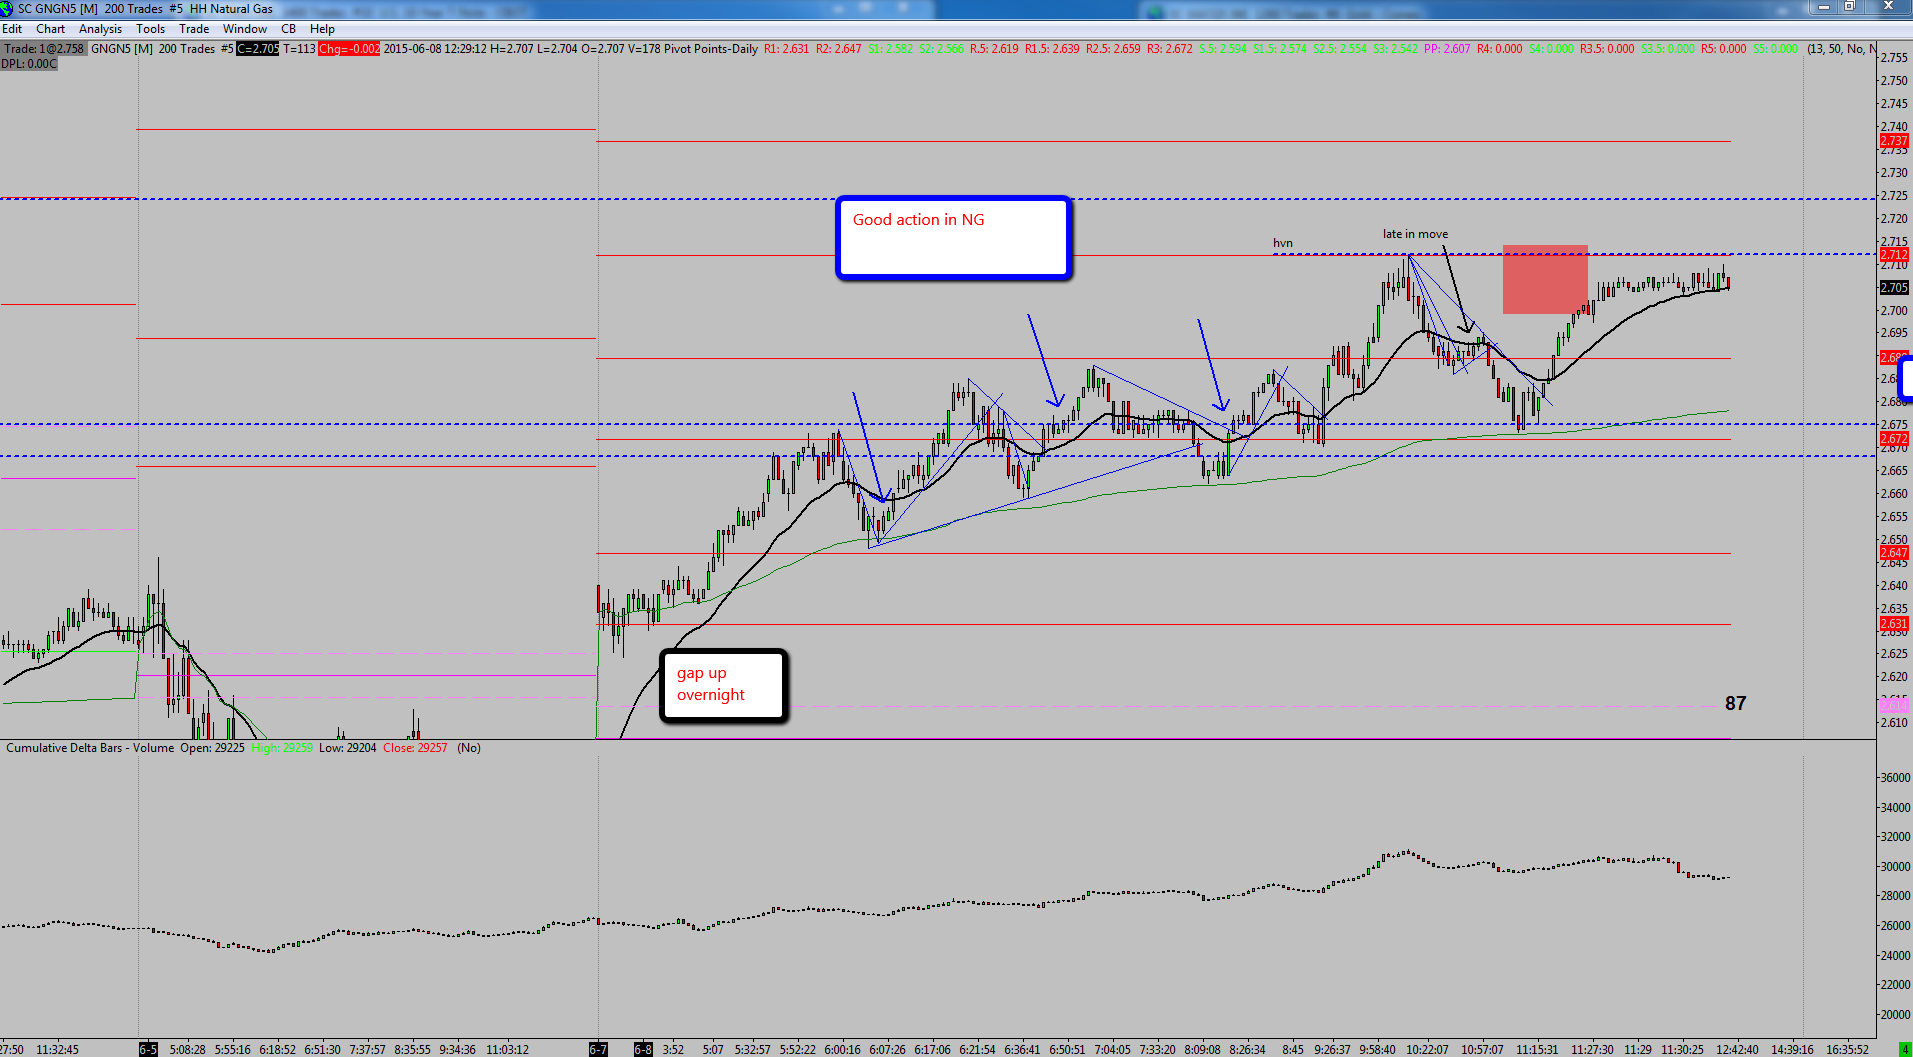This screenshot has width=1913, height=1057.
Task: Open the Analysis menu
Action: (x=100, y=29)
